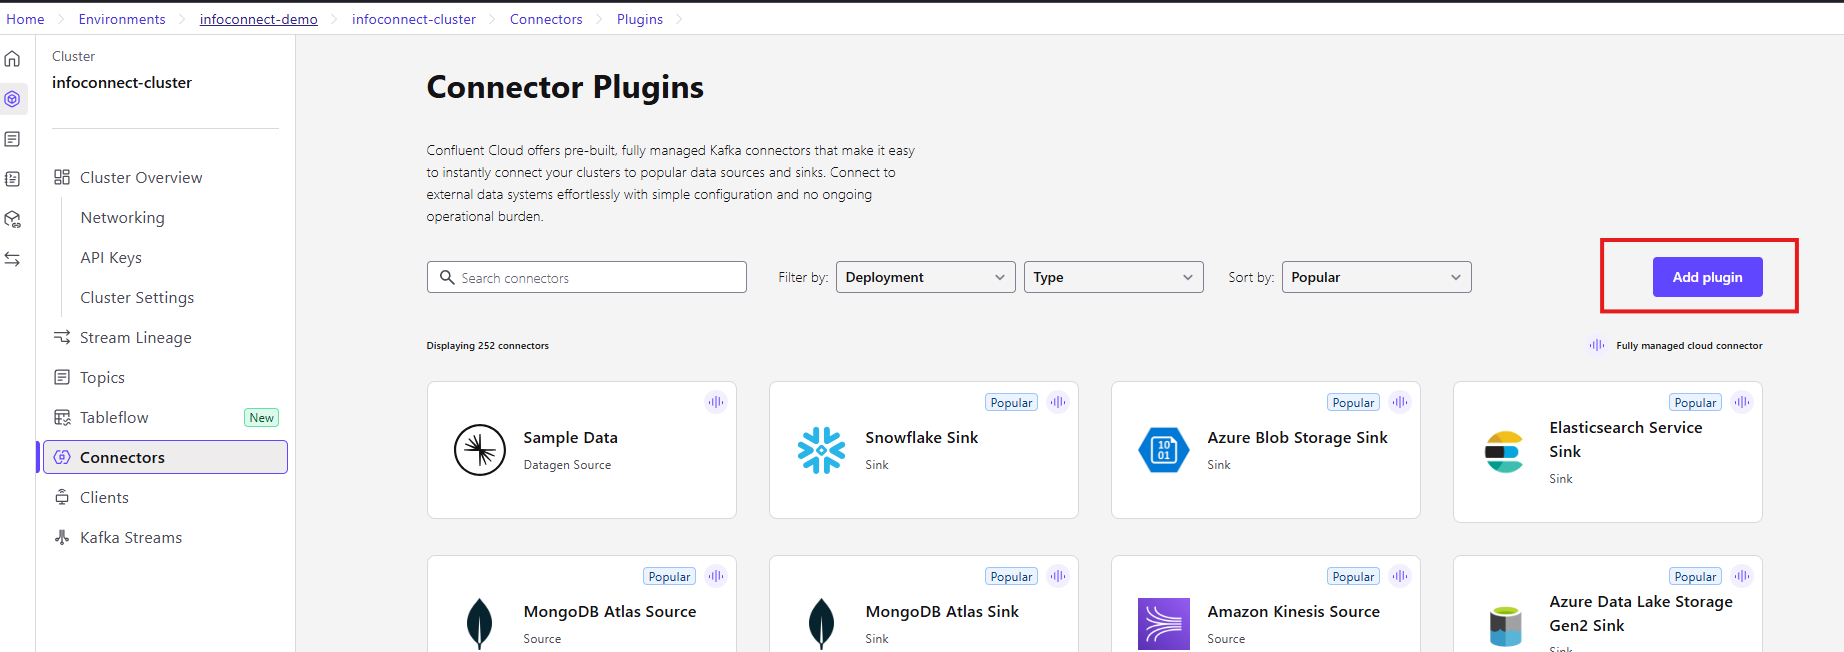1844x652 pixels.
Task: Click Popular badge on Azure Data Lake Storage card
Action: pos(1695,577)
